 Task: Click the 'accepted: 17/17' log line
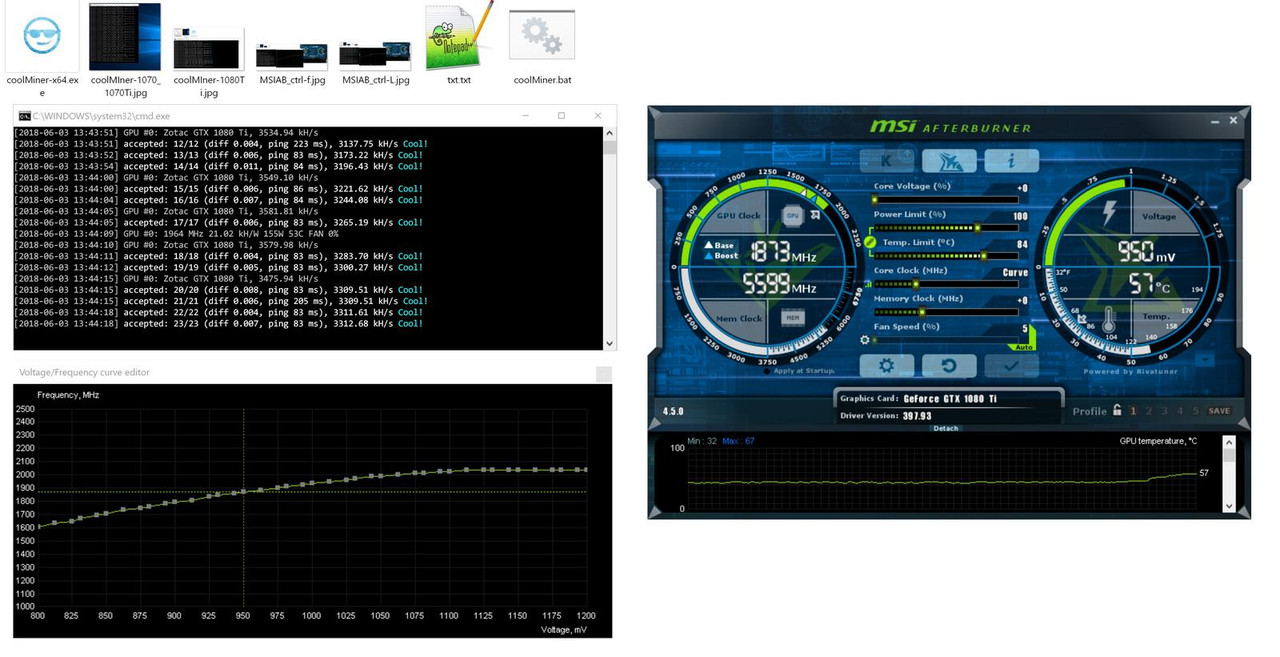click(221, 222)
